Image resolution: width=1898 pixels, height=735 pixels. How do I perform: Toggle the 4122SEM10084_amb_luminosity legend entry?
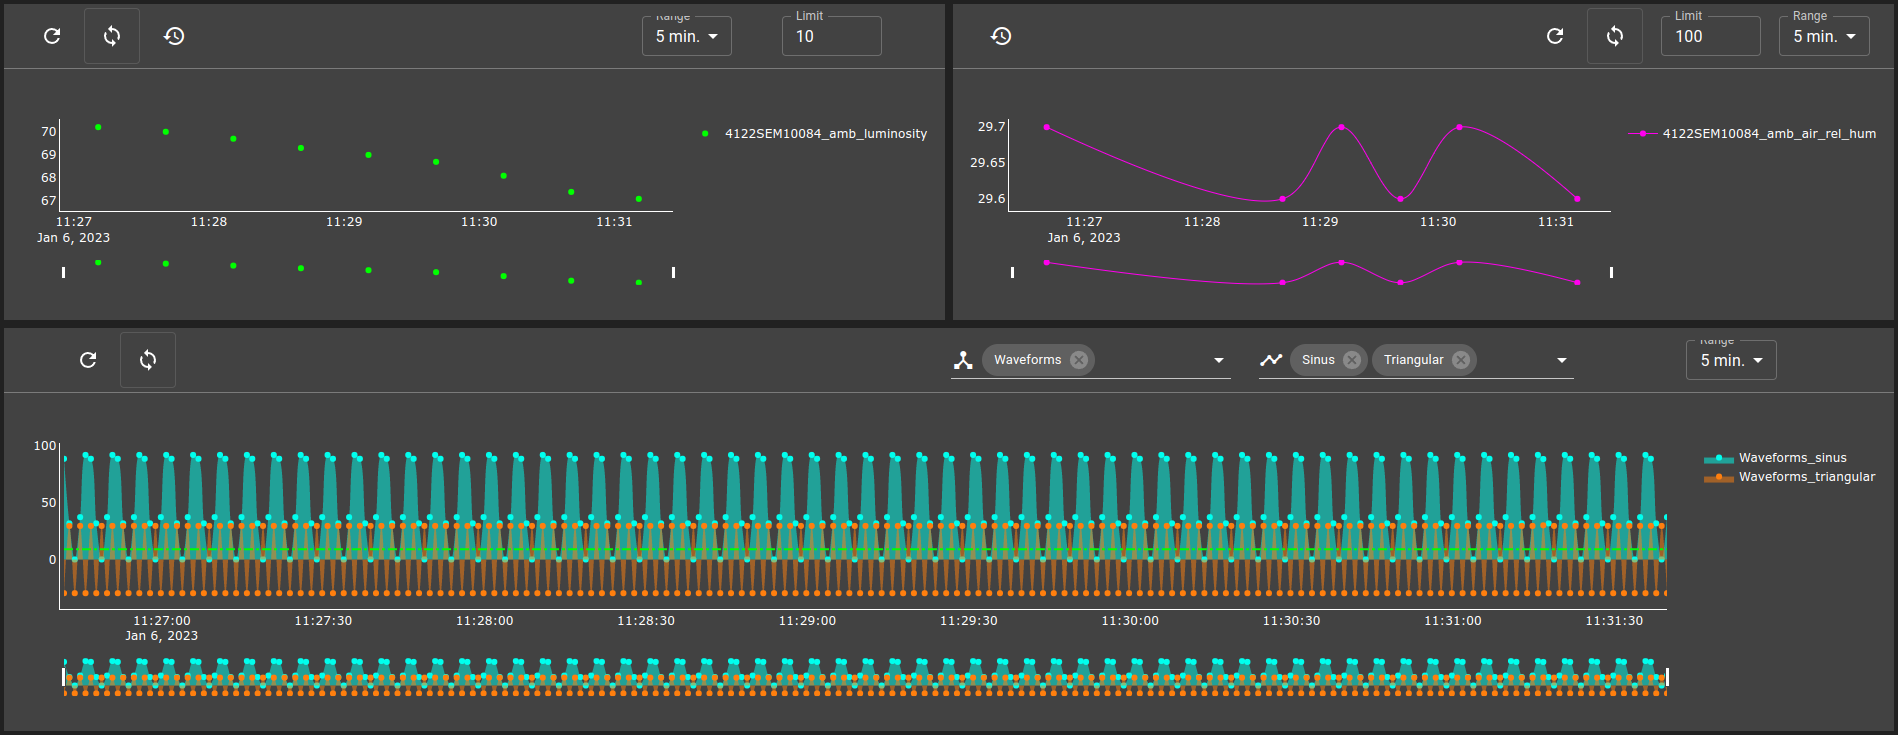tap(814, 134)
